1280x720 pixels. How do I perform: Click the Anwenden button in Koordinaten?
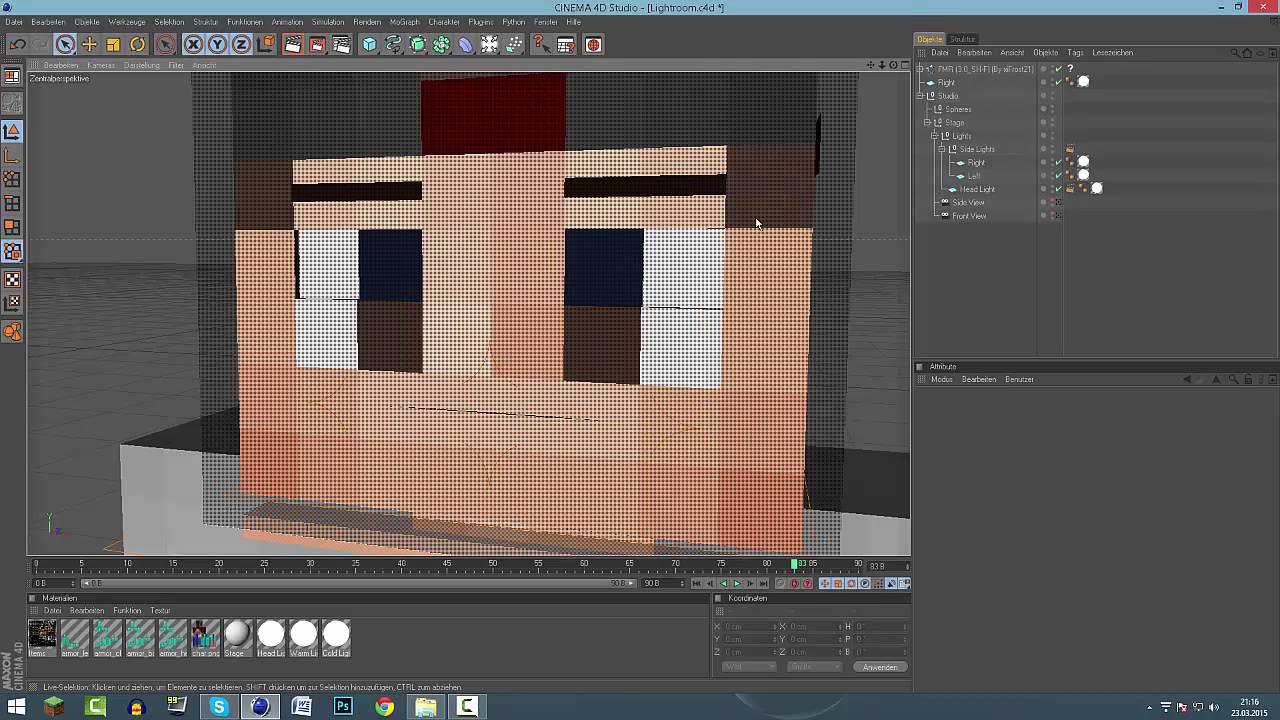click(880, 667)
